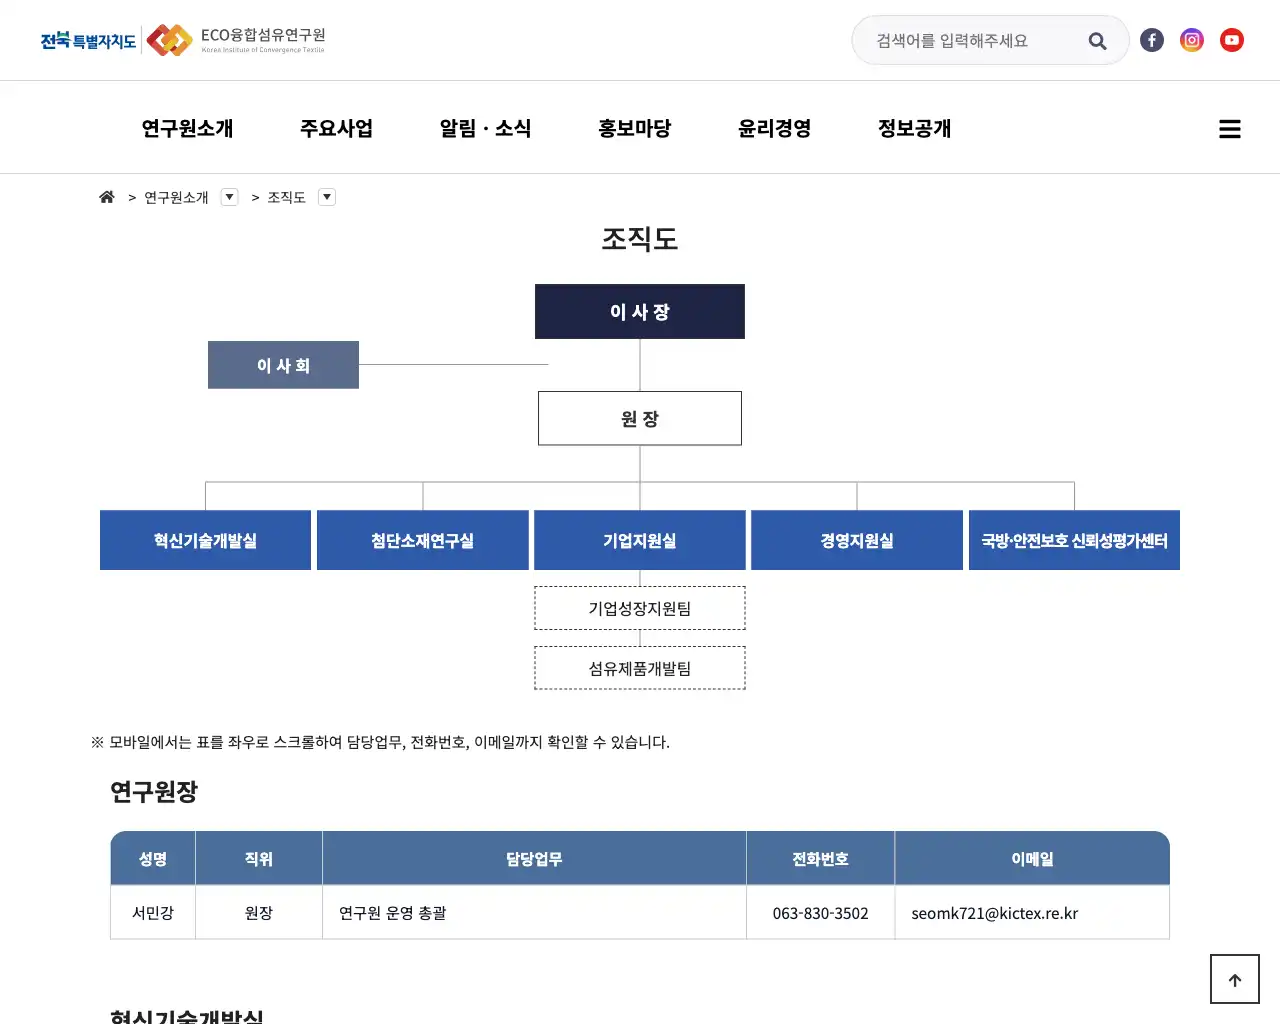Viewport: 1280px width, 1024px height.
Task: Click the 연구원소개 breadcrumb link
Action: click(x=176, y=197)
